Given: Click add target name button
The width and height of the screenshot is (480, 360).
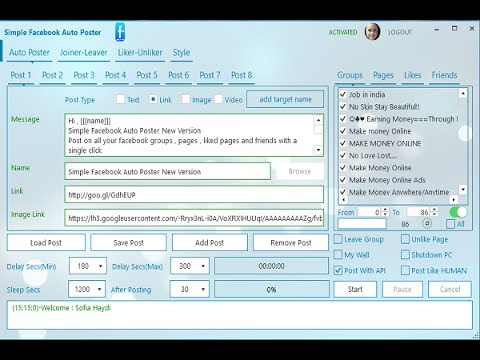Looking at the screenshot, I should tap(285, 99).
